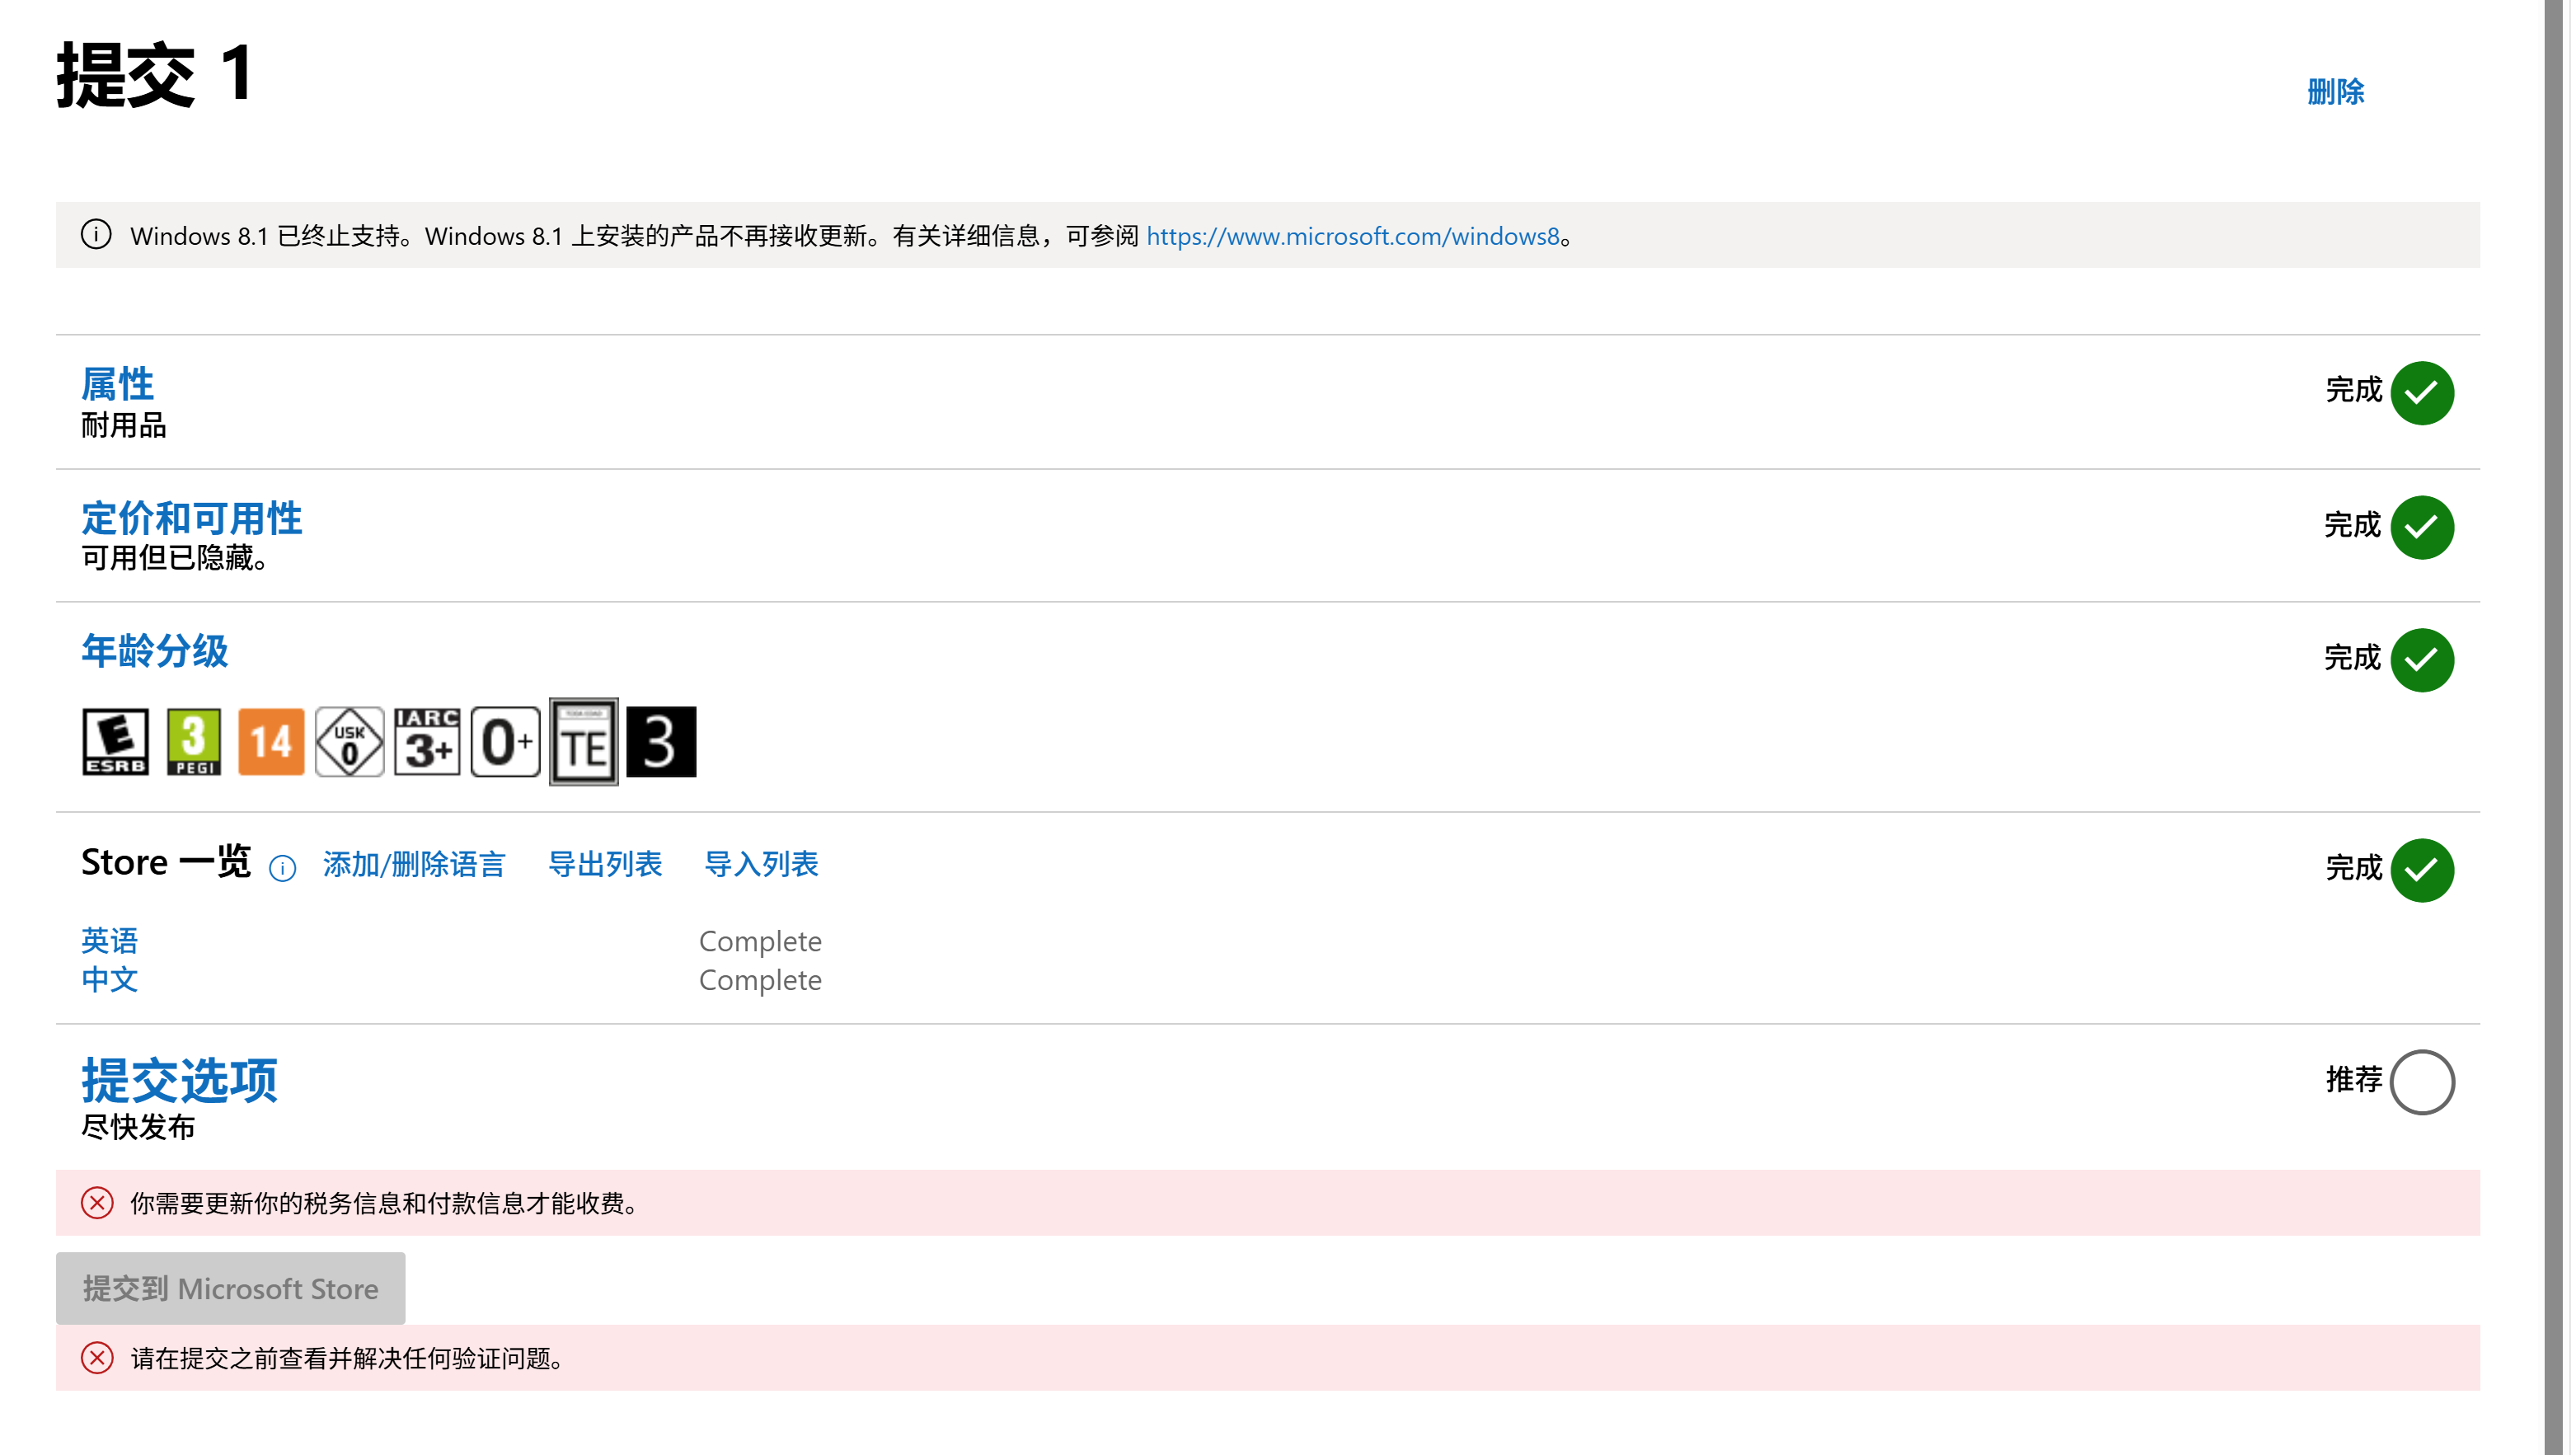
Task: Click the orange 14 rating badge
Action: [271, 742]
